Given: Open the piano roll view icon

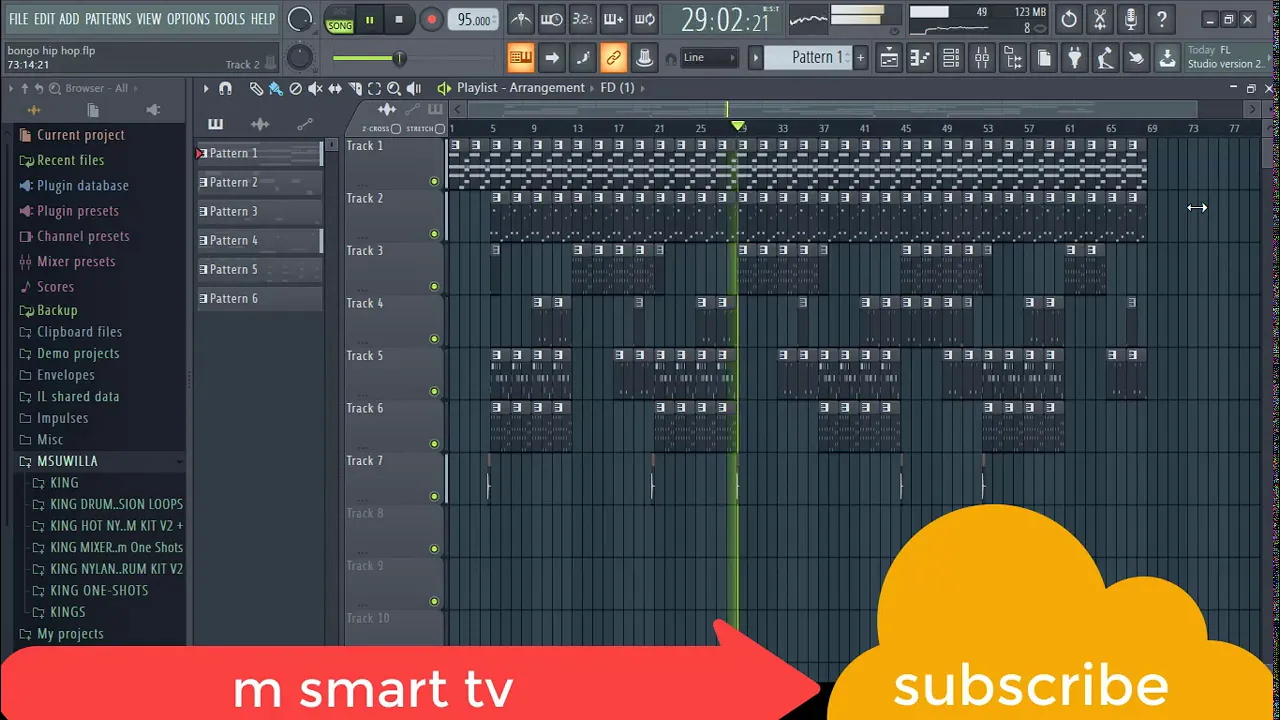Looking at the screenshot, I should [920, 58].
